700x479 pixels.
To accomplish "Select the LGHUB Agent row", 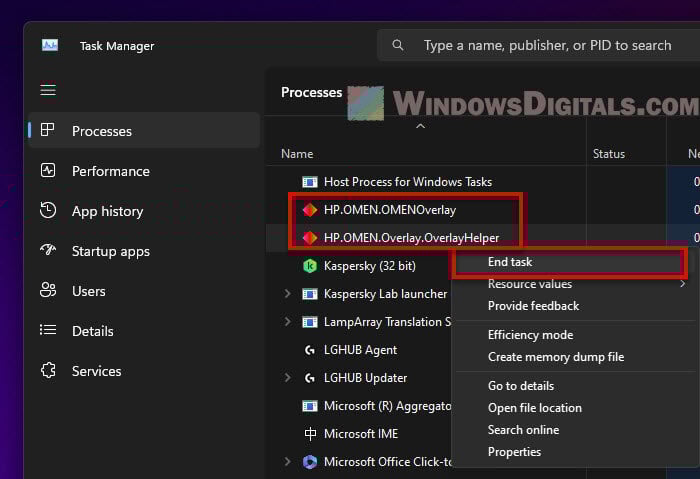I will (x=358, y=350).
